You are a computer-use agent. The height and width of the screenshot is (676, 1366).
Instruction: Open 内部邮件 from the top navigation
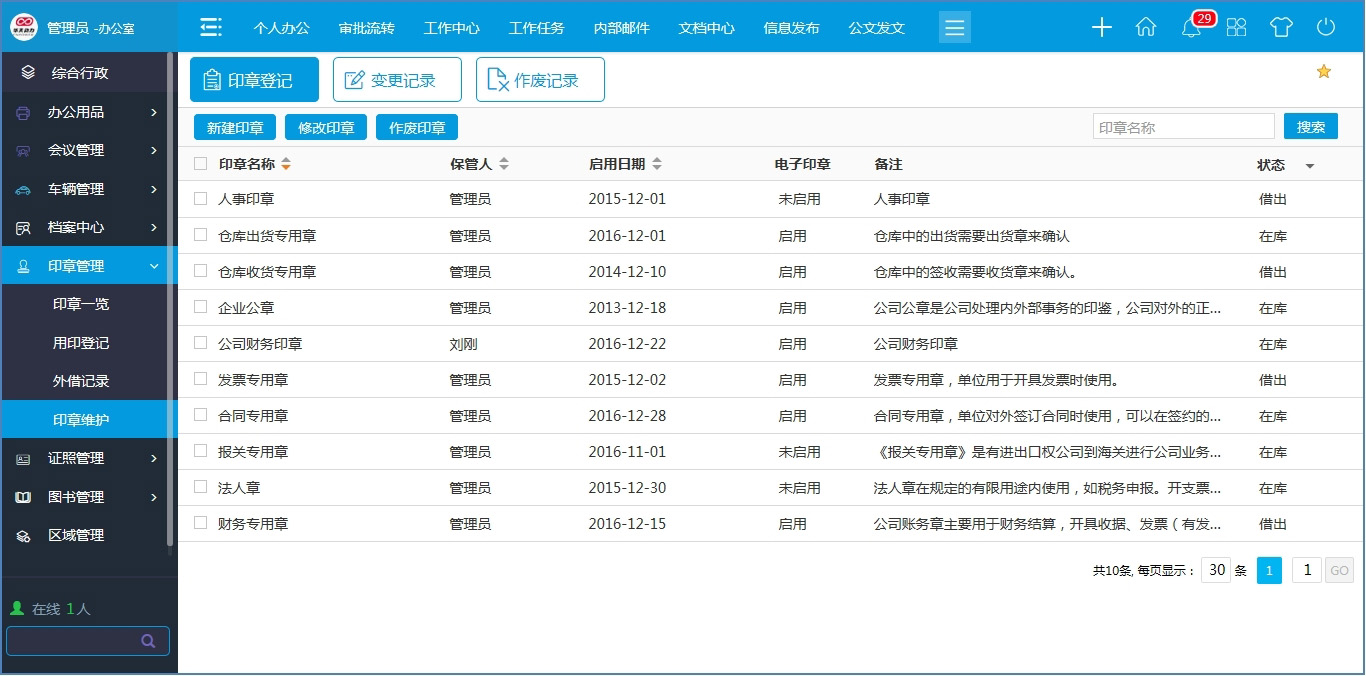[620, 28]
